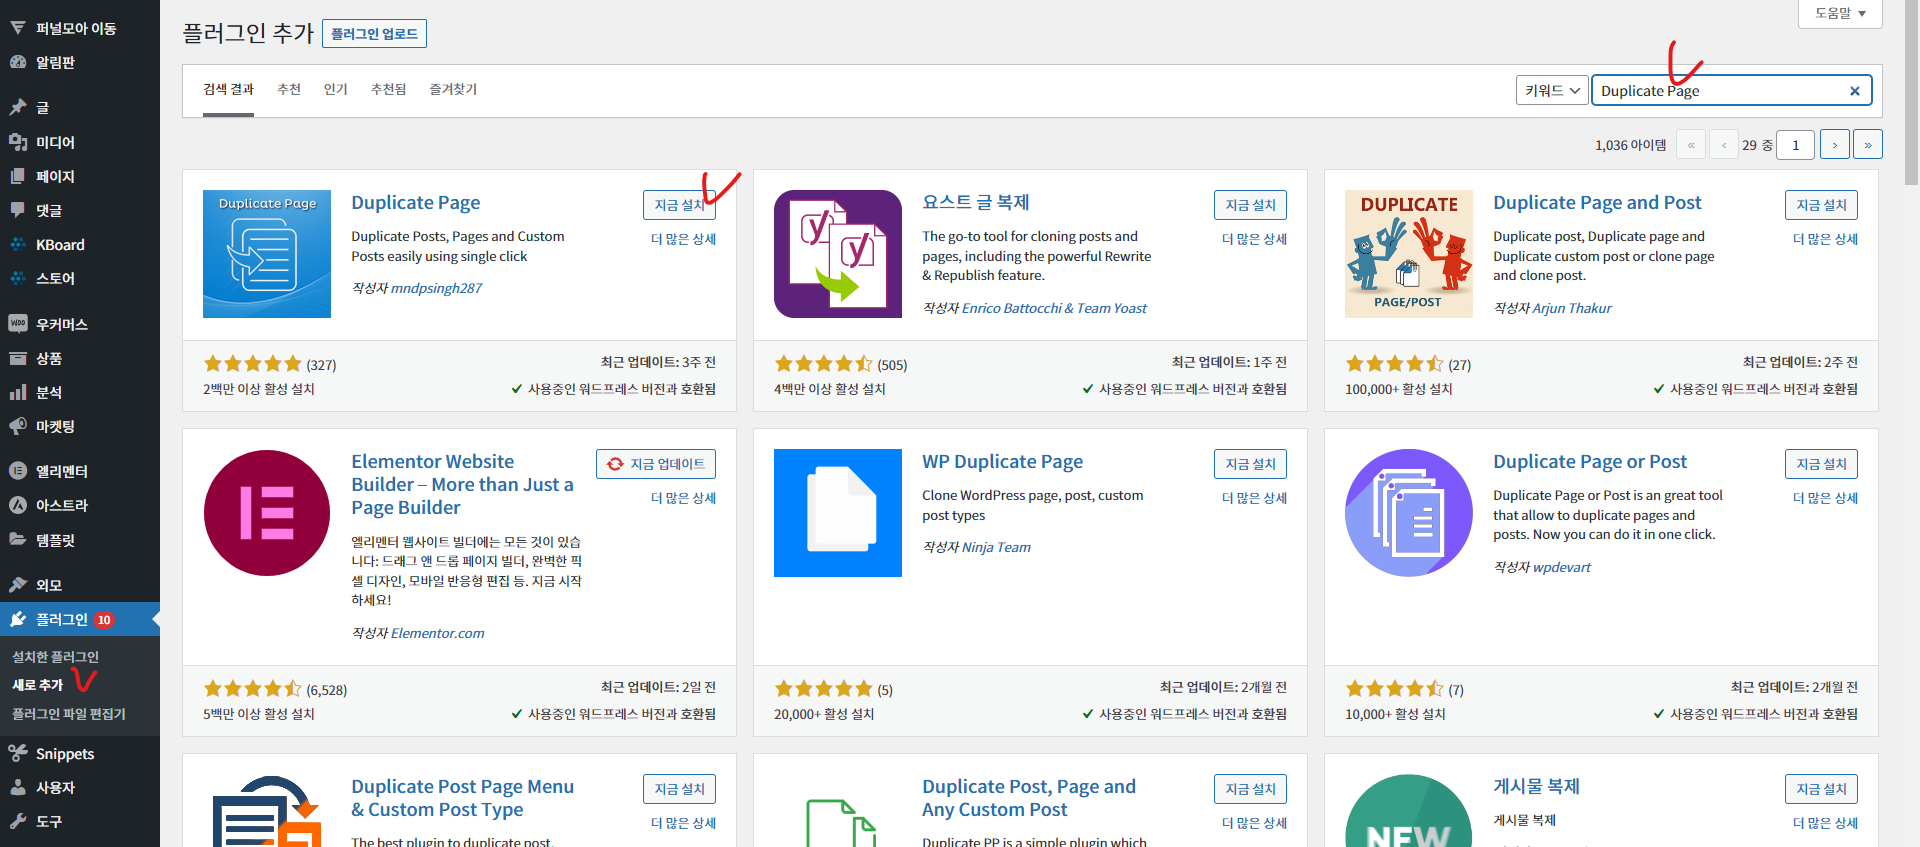Open the 알림판 dashboard icon

pos(18,62)
